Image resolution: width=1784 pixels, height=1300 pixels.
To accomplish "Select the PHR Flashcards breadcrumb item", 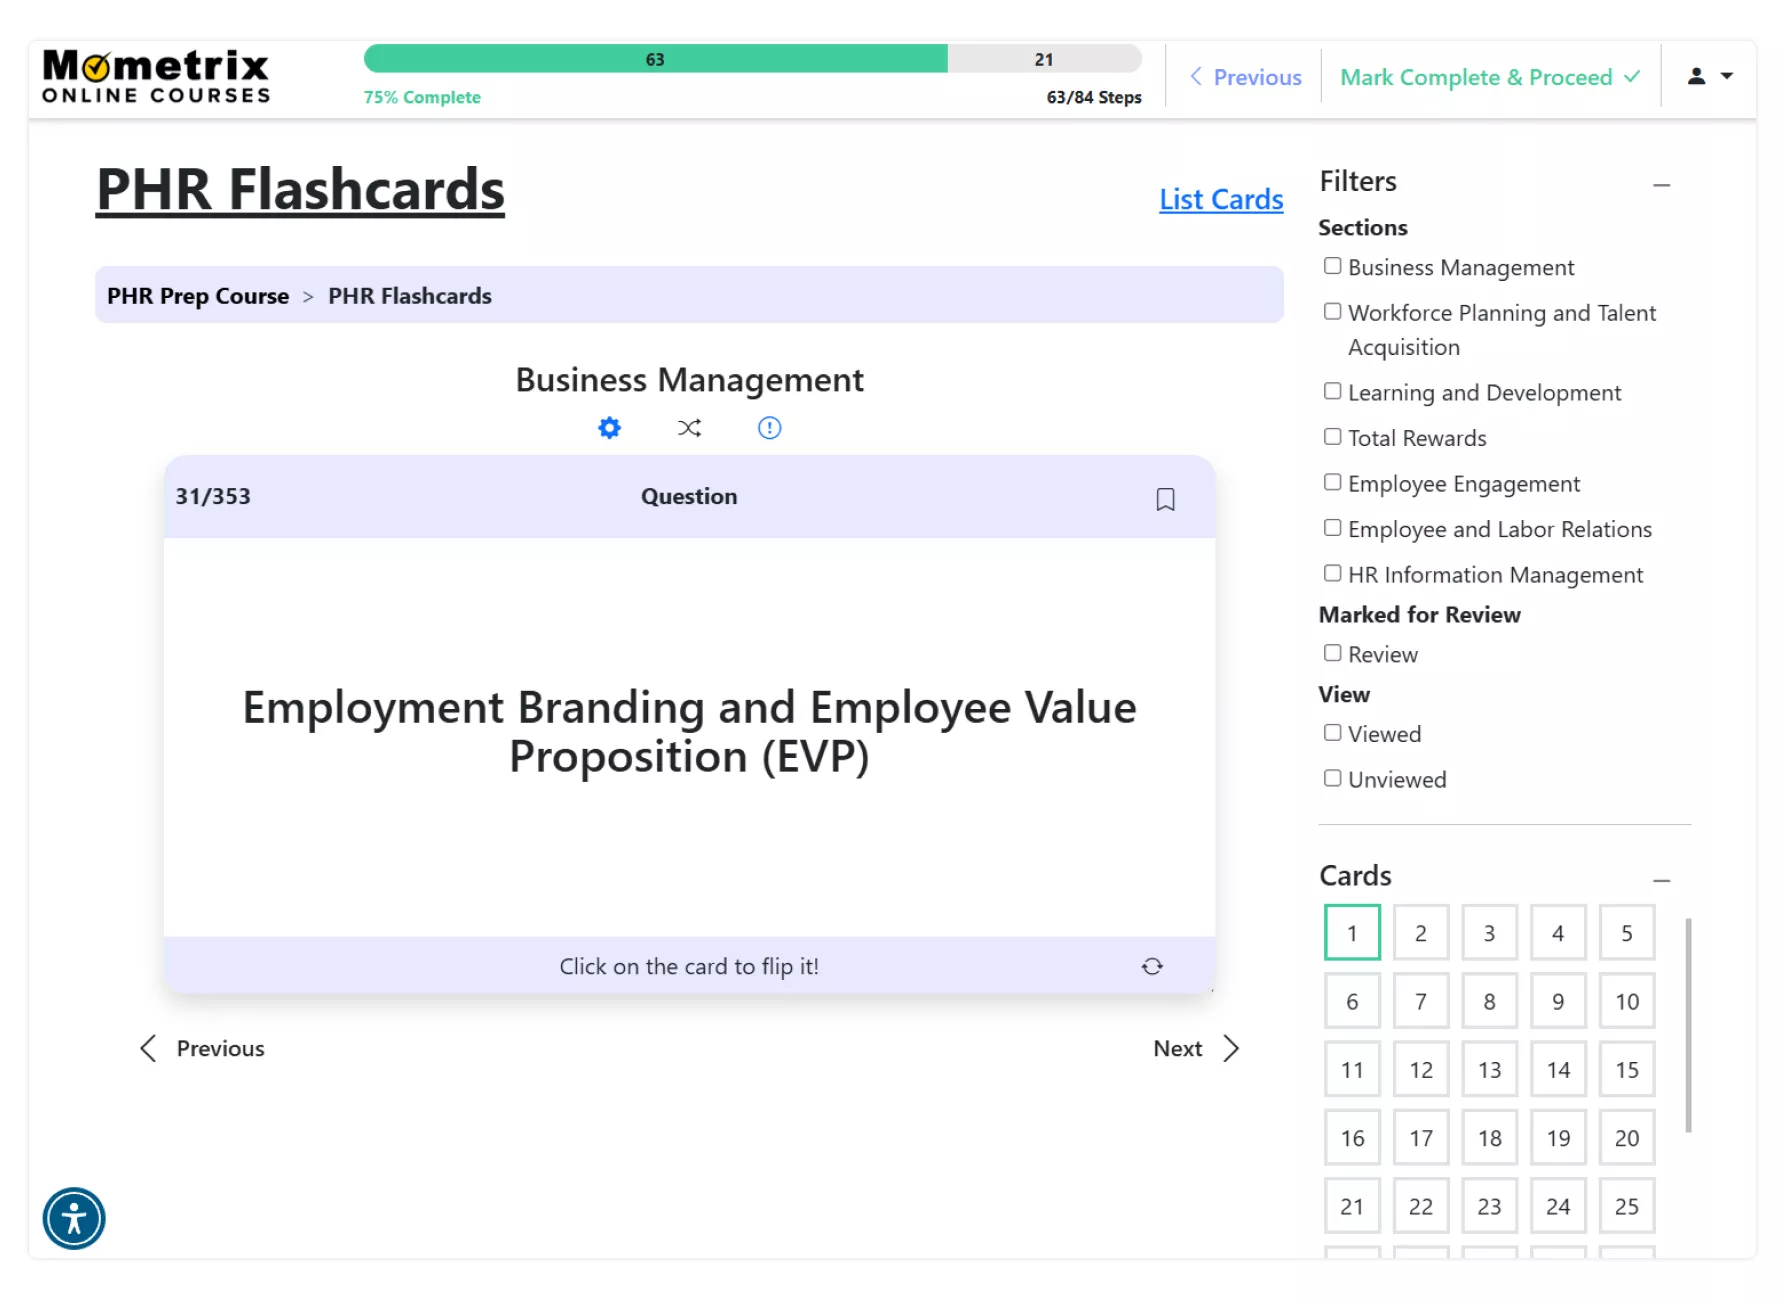I will pyautogui.click(x=410, y=296).
